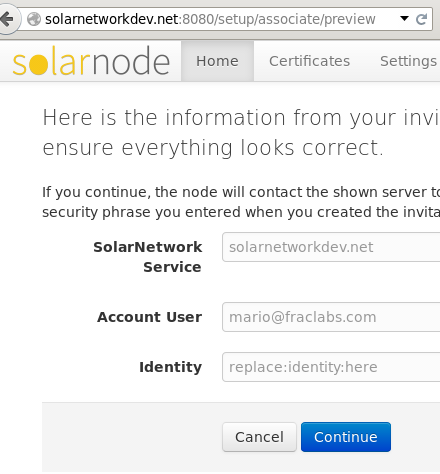Click the yellow sun dot in logo
440x474 pixels.
click(37, 65)
